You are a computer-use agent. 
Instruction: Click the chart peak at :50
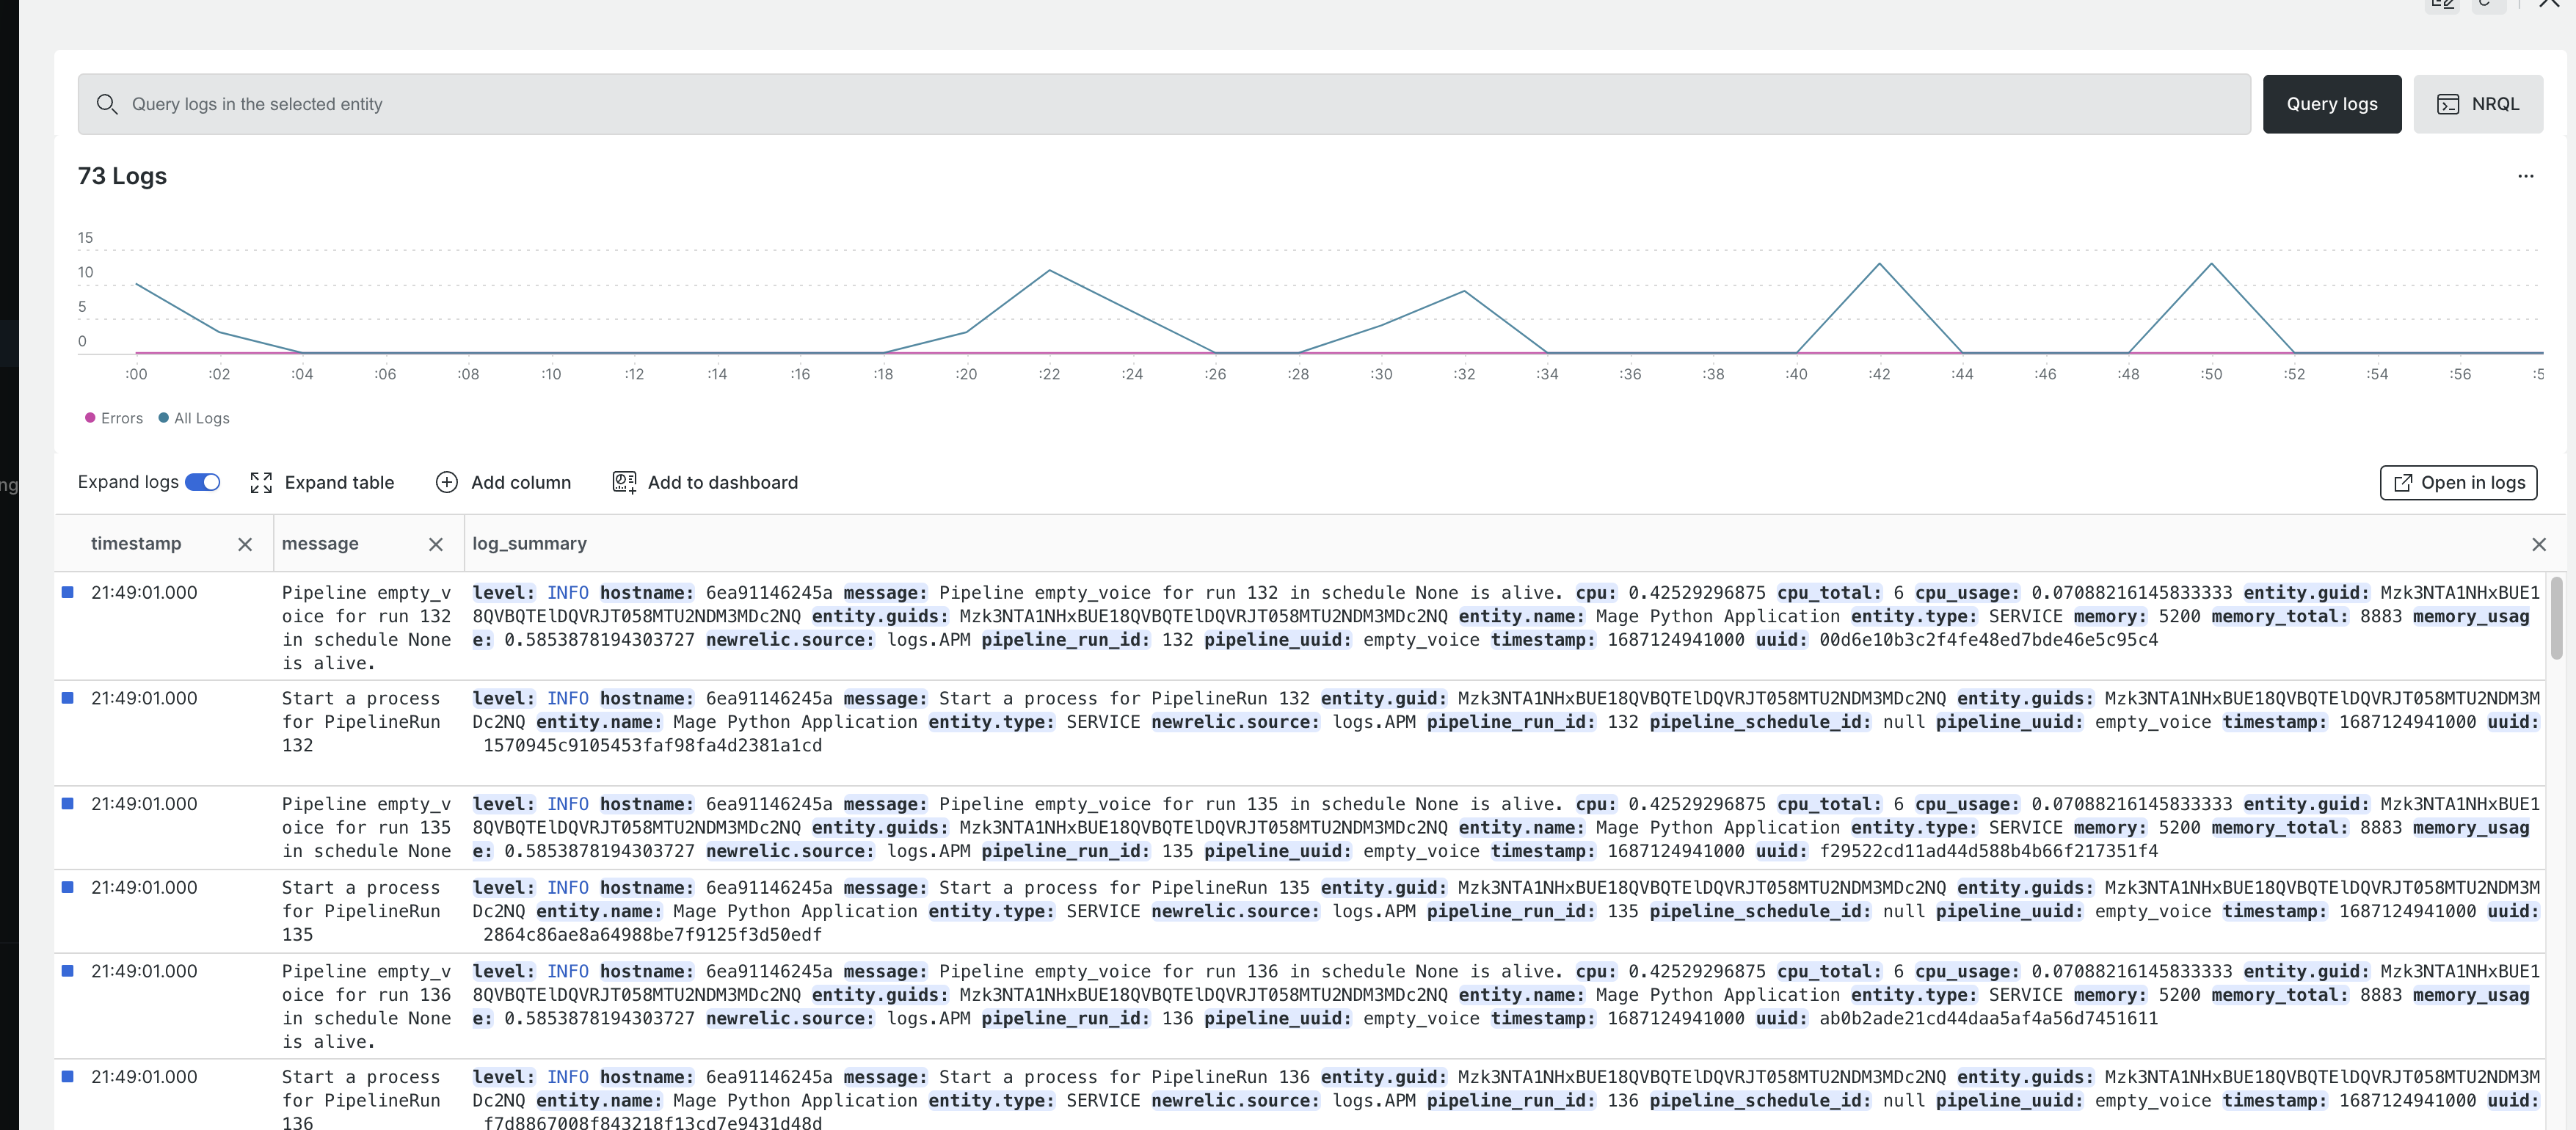[2211, 264]
